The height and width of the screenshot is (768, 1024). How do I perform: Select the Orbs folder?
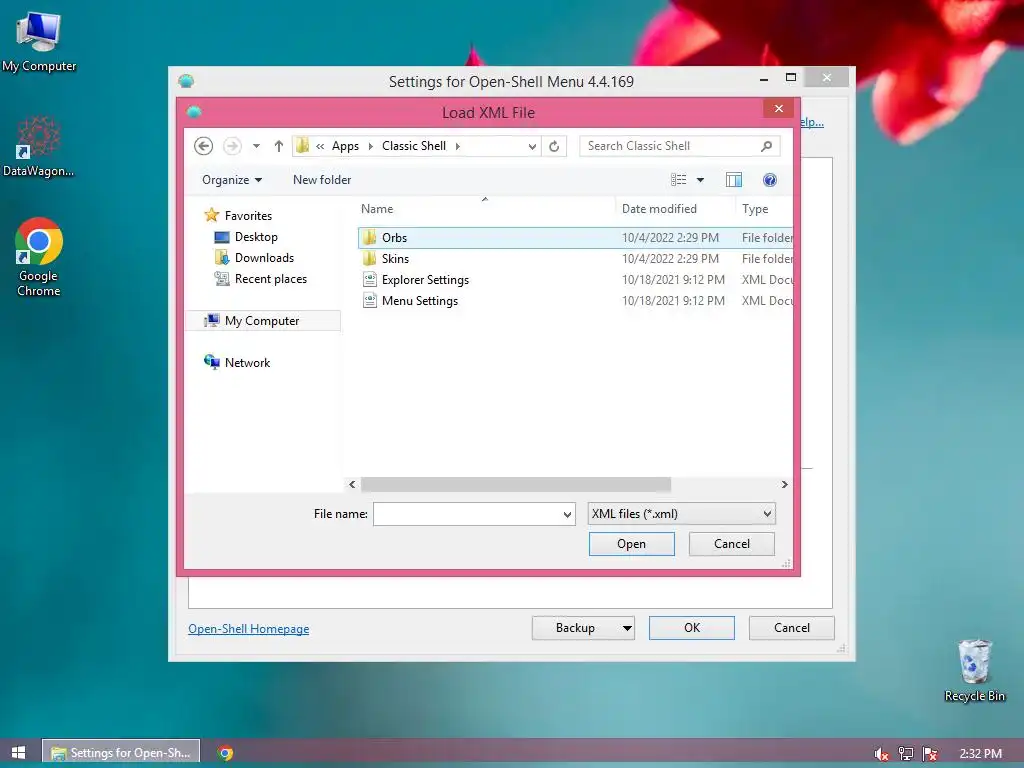[575, 238]
